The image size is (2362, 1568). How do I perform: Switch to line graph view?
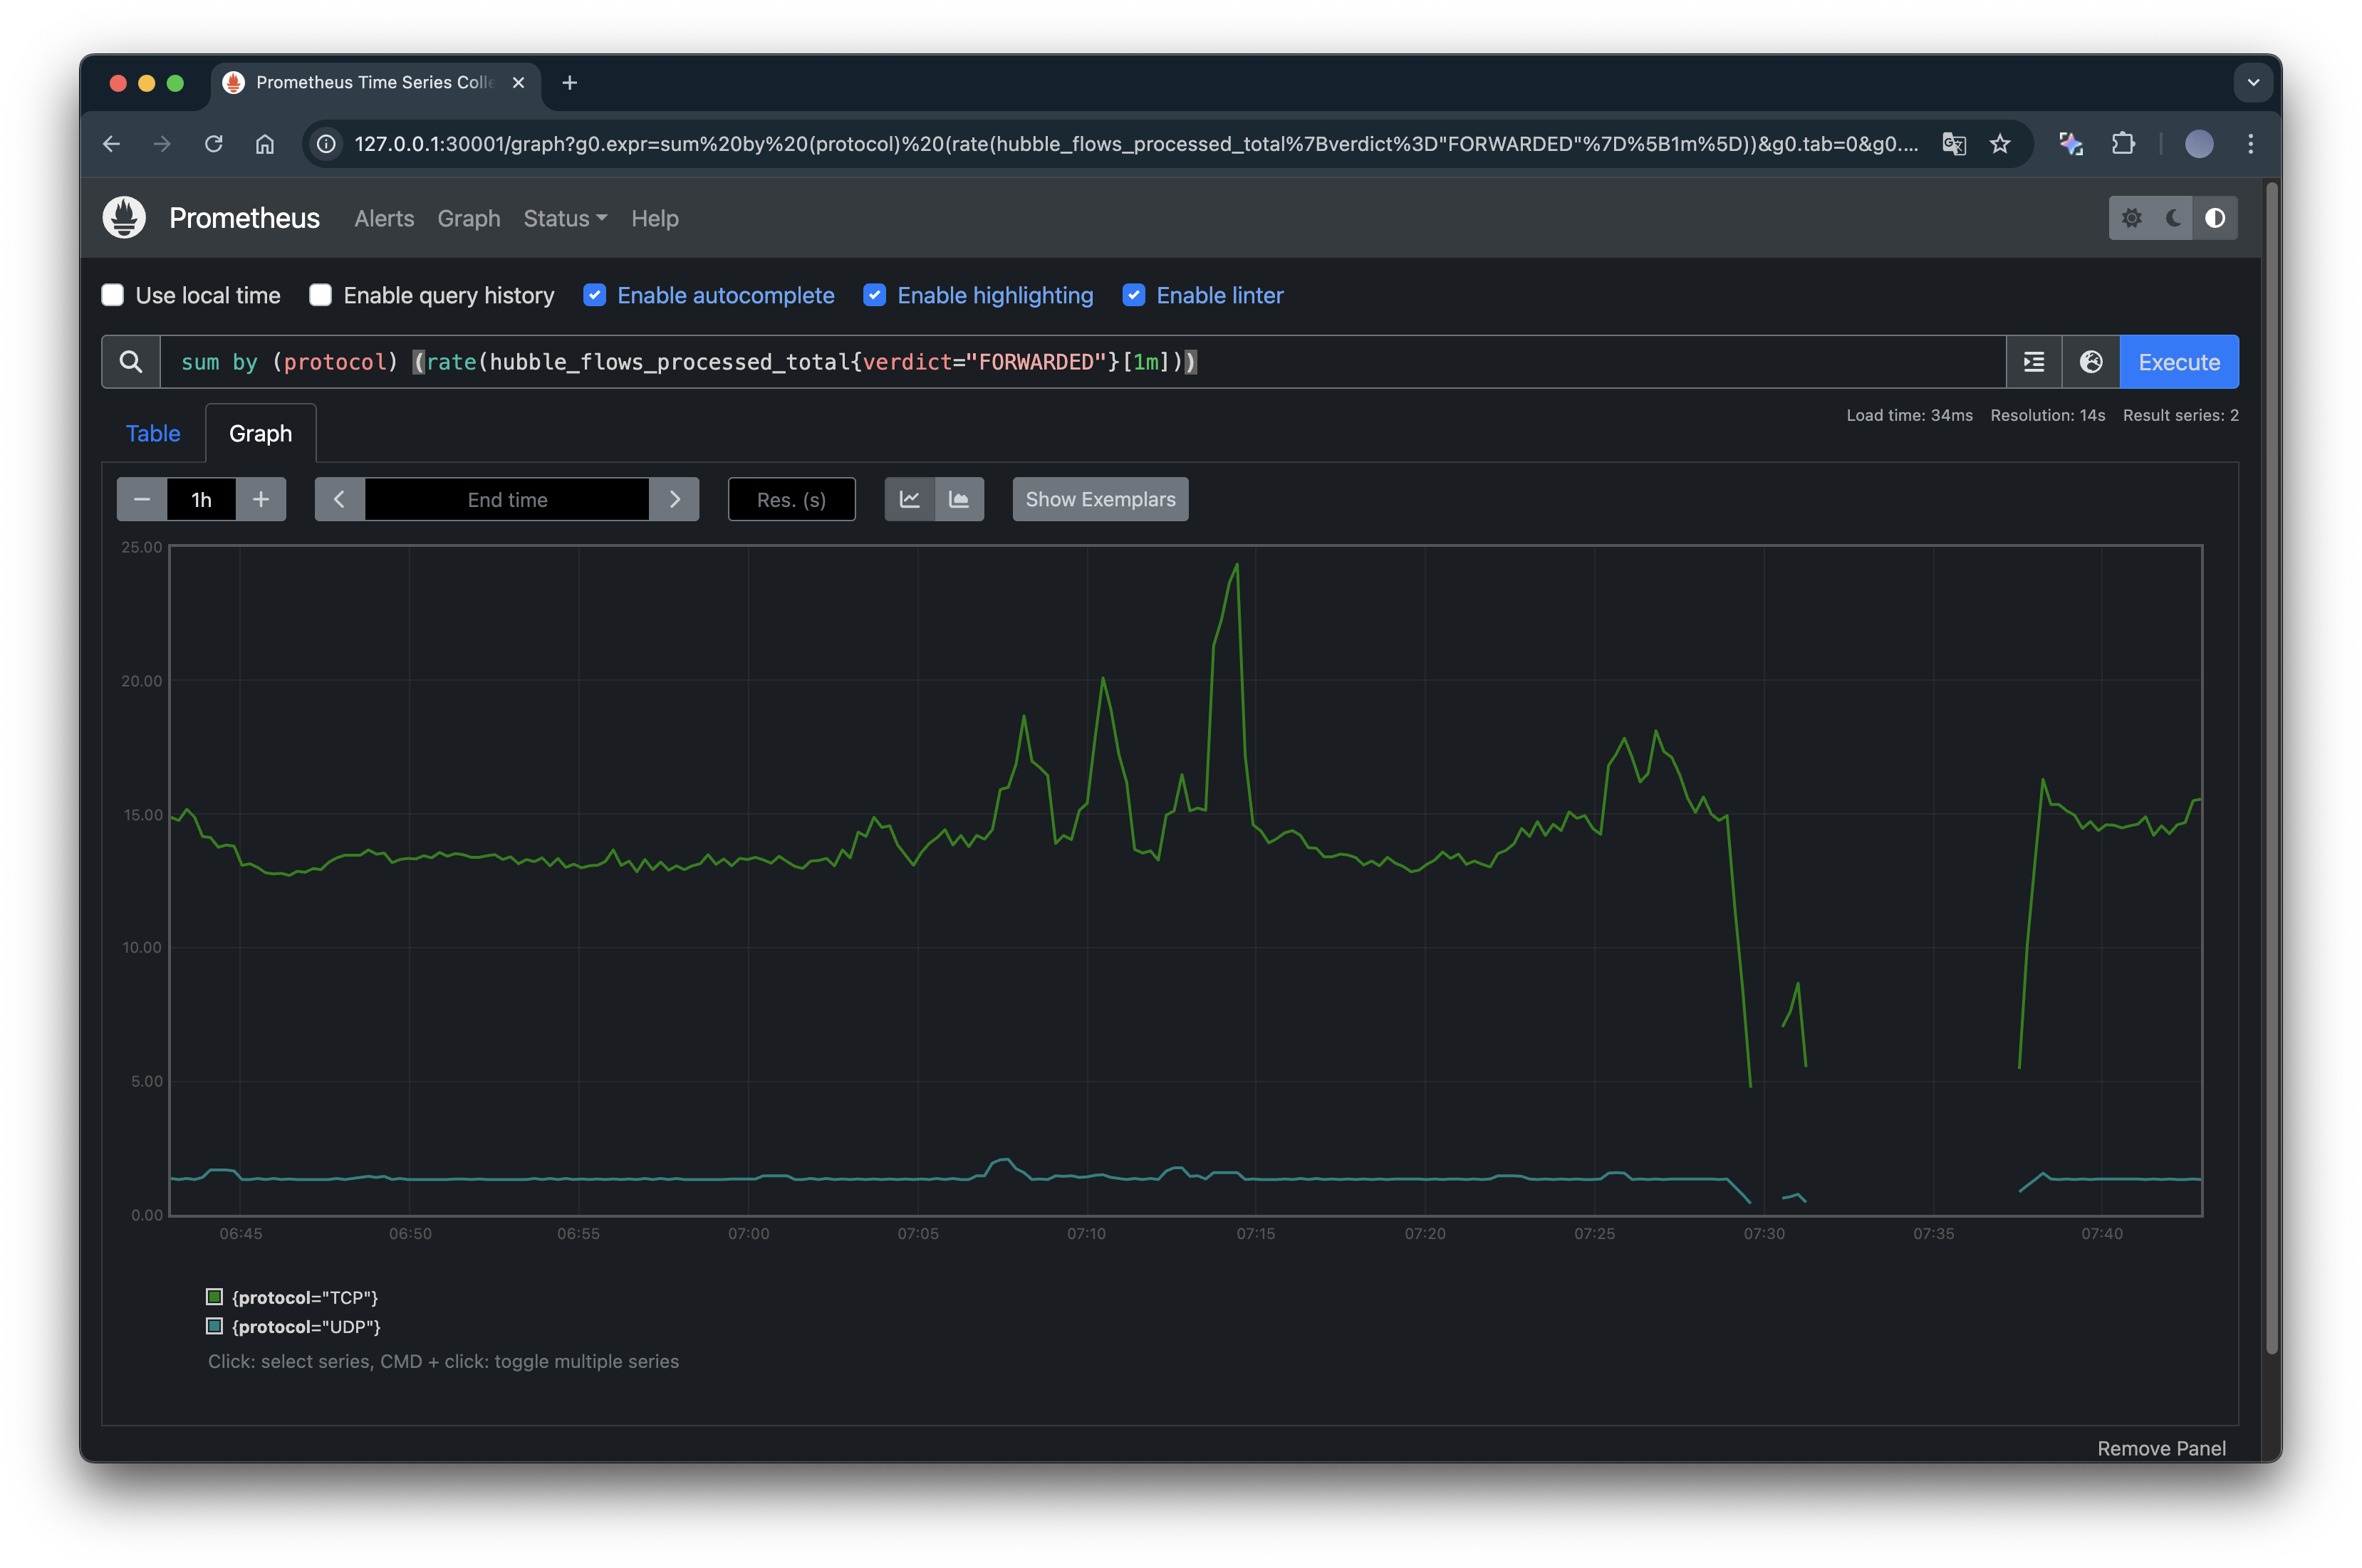pos(909,499)
